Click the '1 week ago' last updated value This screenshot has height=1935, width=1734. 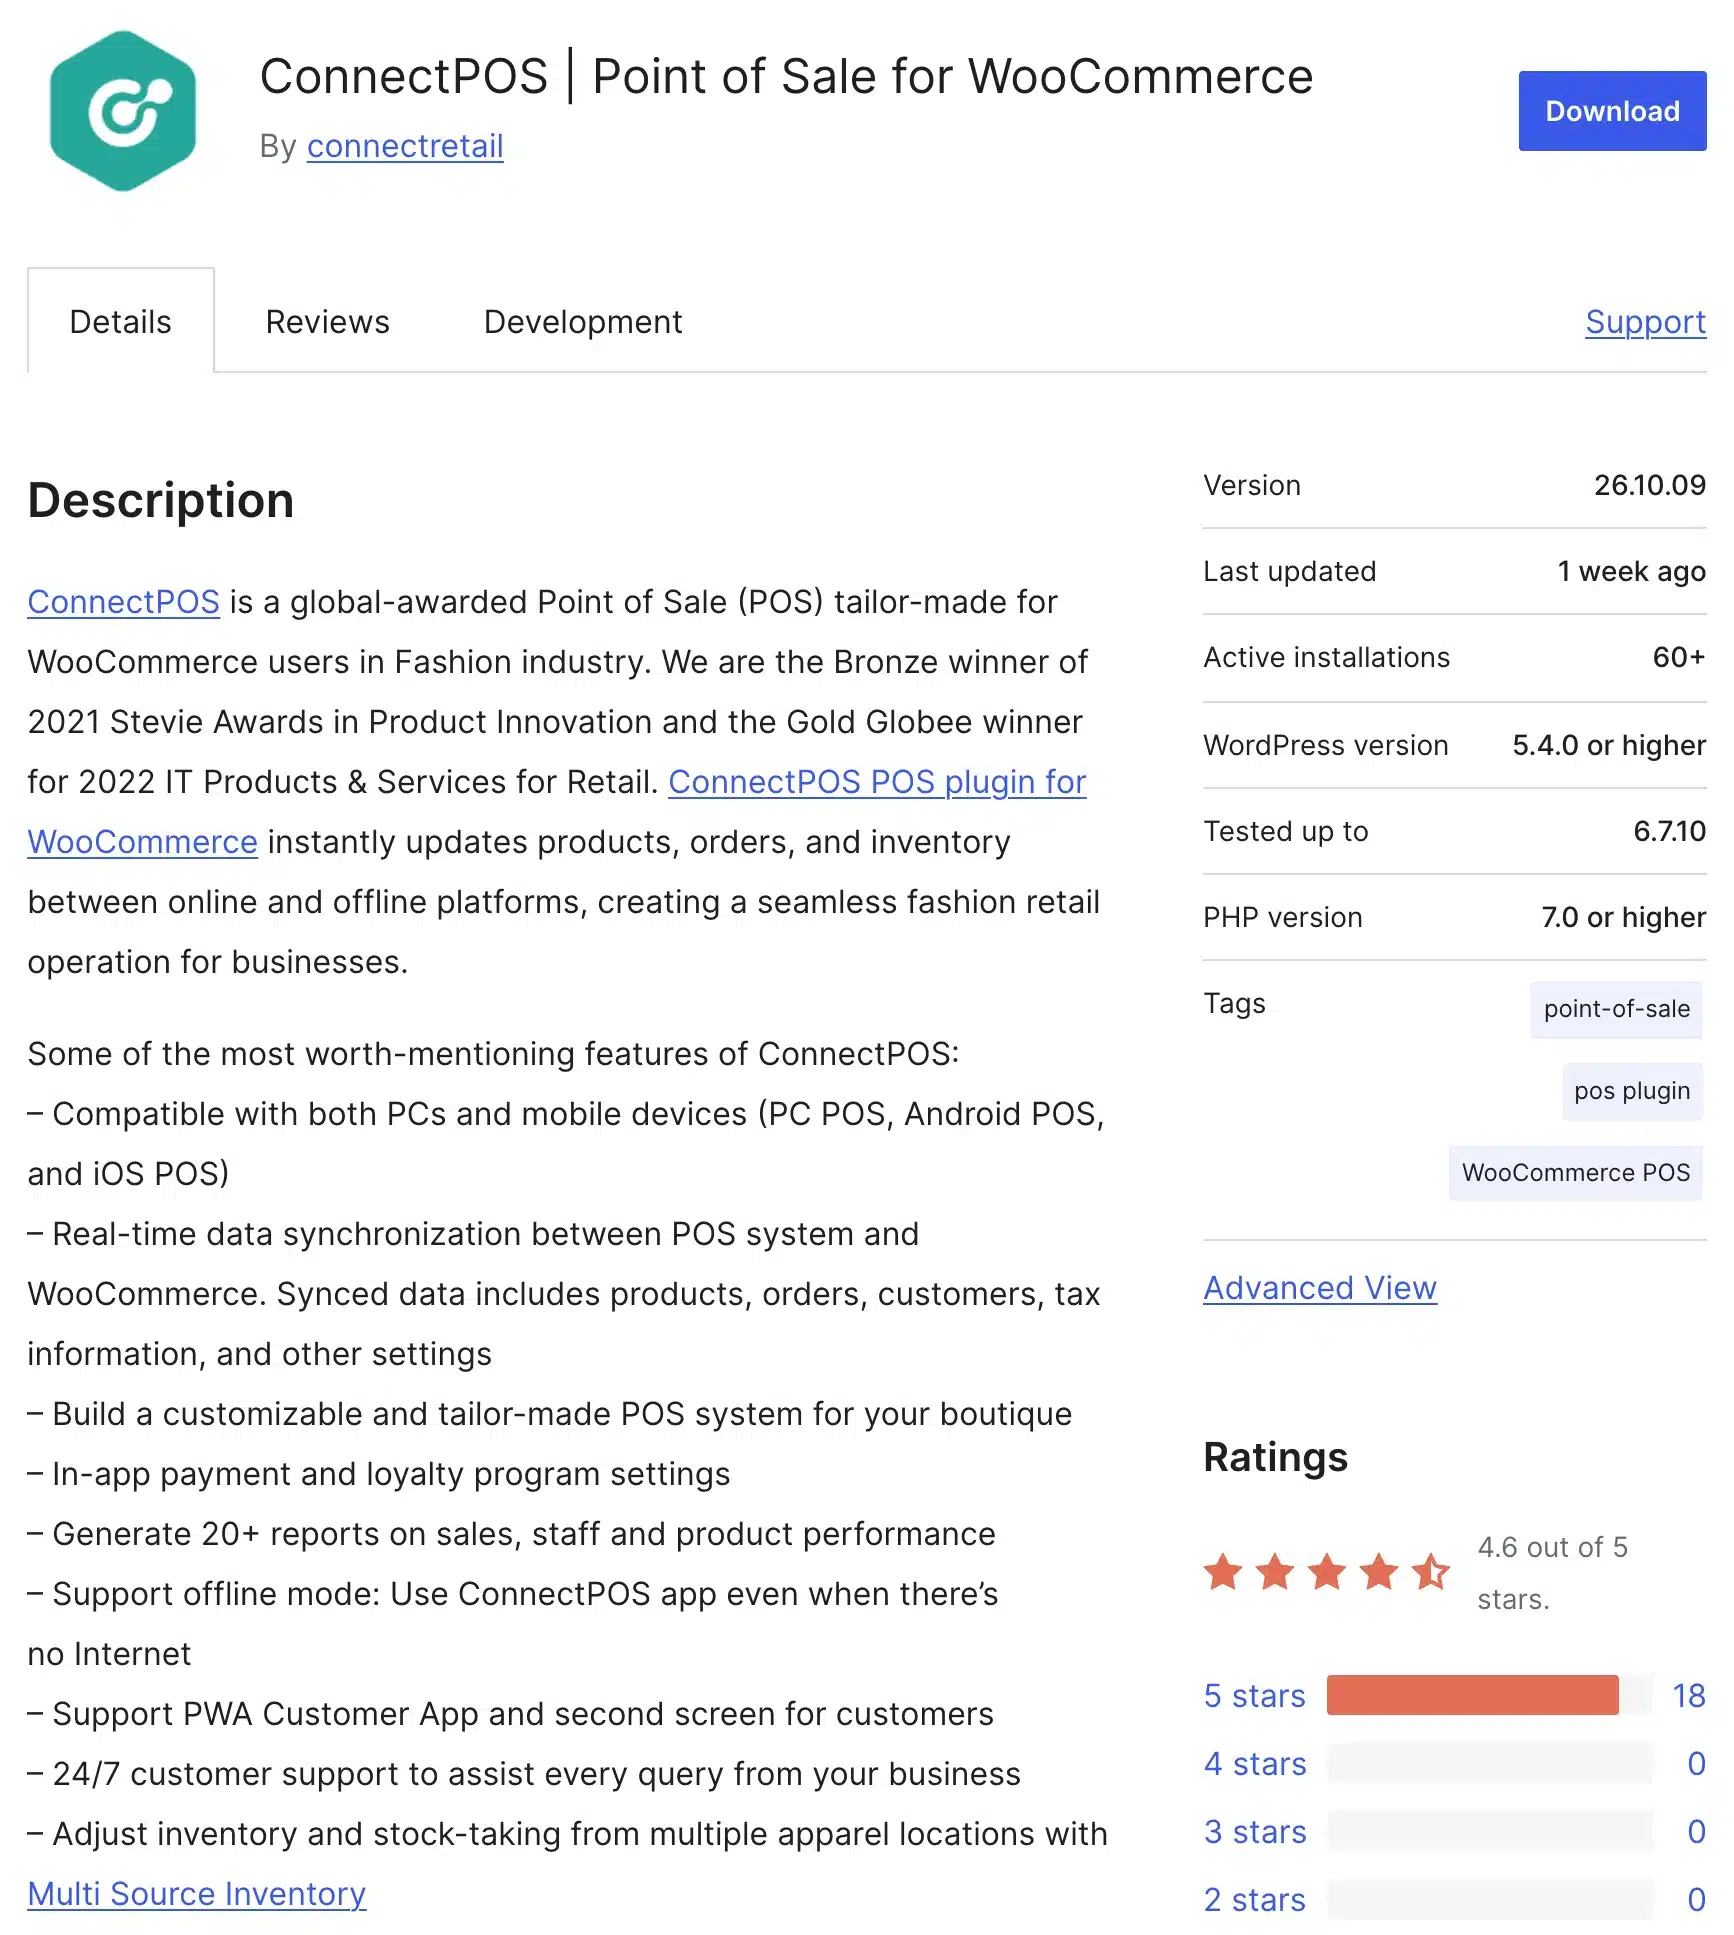pyautogui.click(x=1631, y=571)
